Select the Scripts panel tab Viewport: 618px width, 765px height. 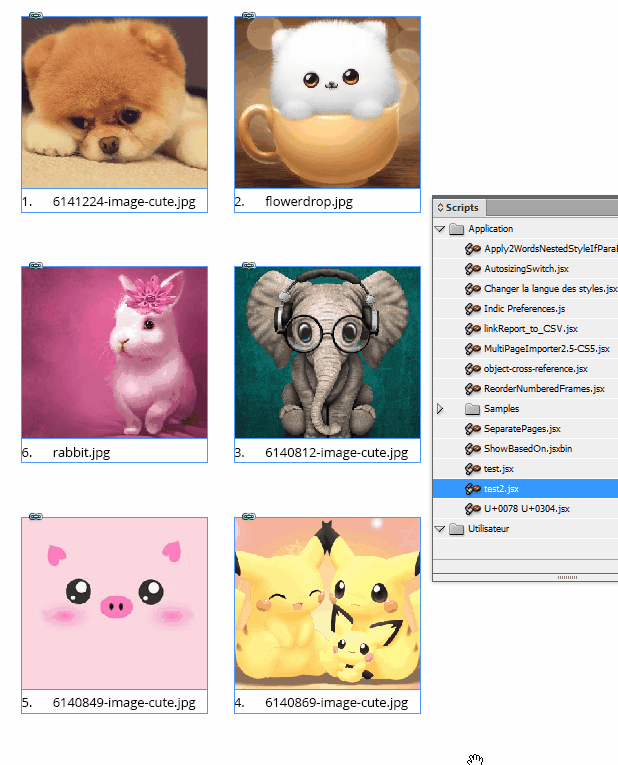[x=459, y=207]
